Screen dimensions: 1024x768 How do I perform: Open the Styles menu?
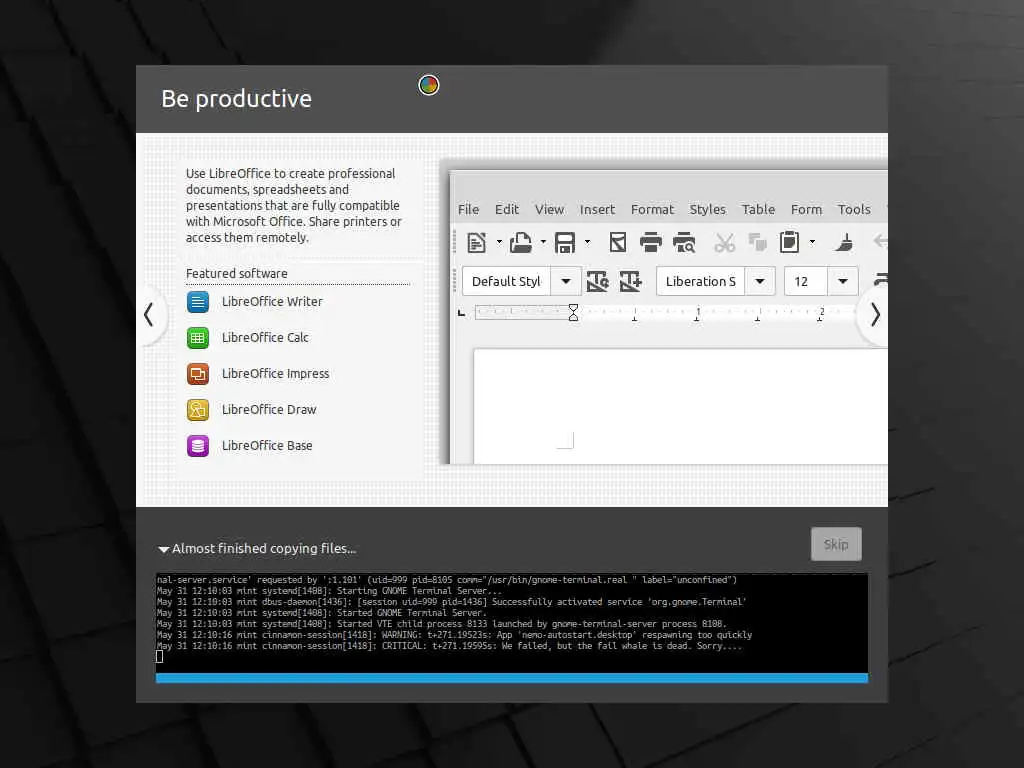pyautogui.click(x=708, y=210)
